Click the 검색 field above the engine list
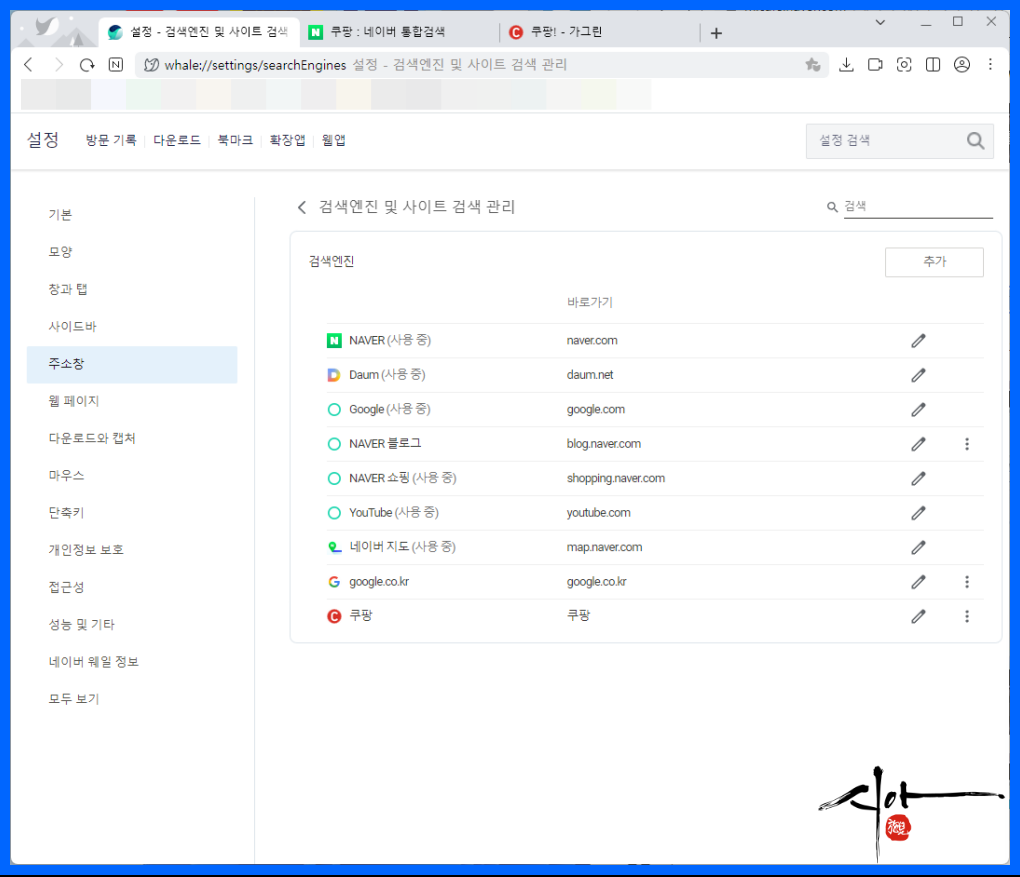1020x877 pixels. point(917,207)
